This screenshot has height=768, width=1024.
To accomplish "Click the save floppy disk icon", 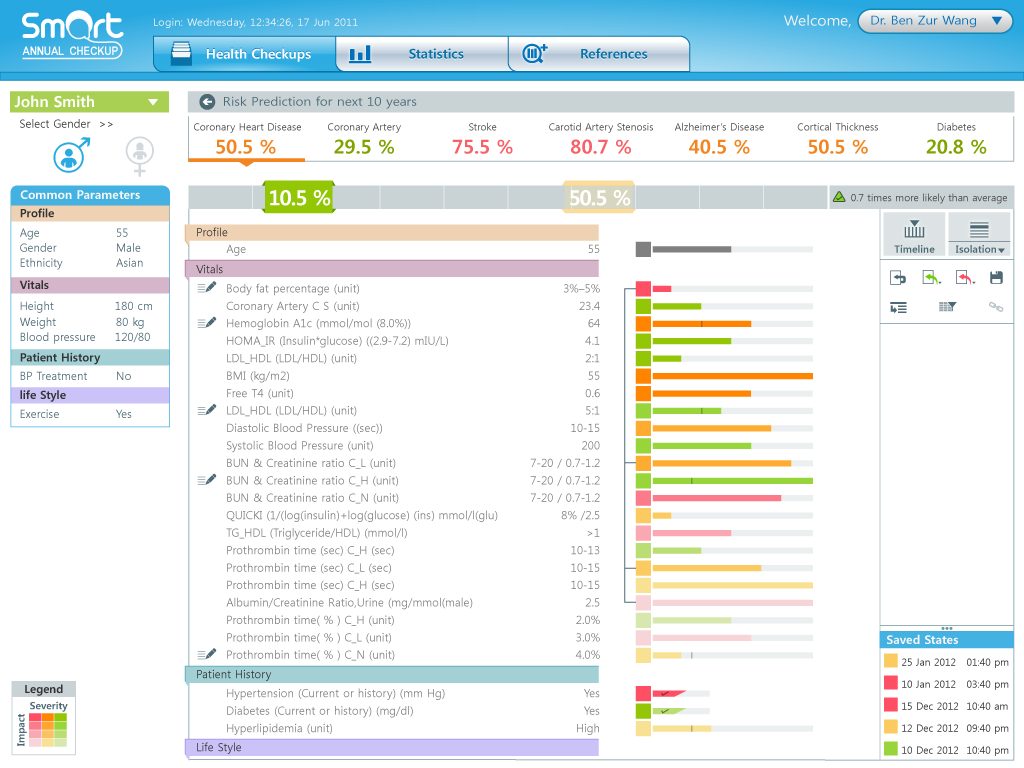I will pyautogui.click(x=996, y=278).
